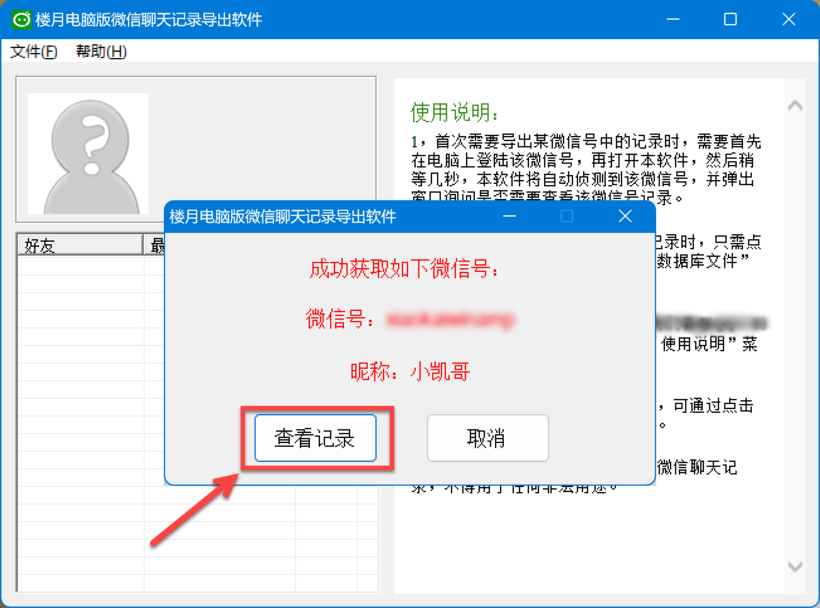Click the 成功获取如下微信号 text
The height and width of the screenshot is (608, 820).
tap(405, 269)
